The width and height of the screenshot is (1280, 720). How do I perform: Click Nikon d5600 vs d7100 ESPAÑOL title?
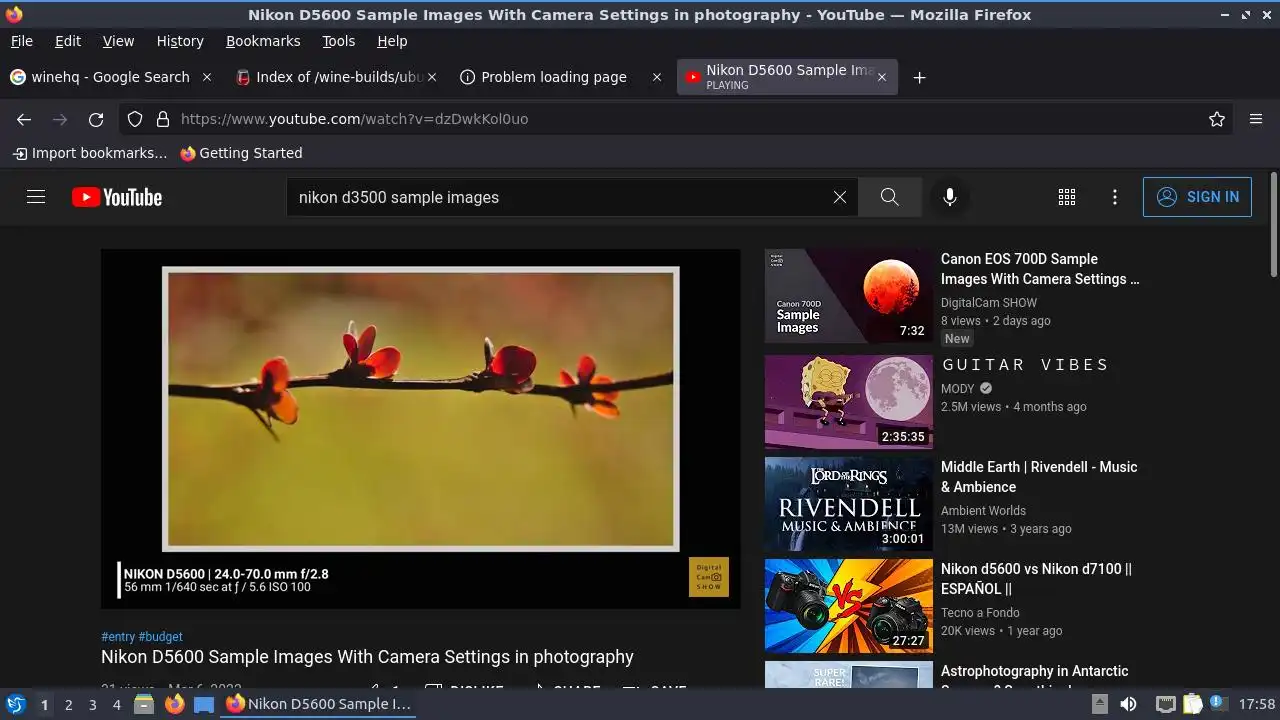pyautogui.click(x=1036, y=579)
